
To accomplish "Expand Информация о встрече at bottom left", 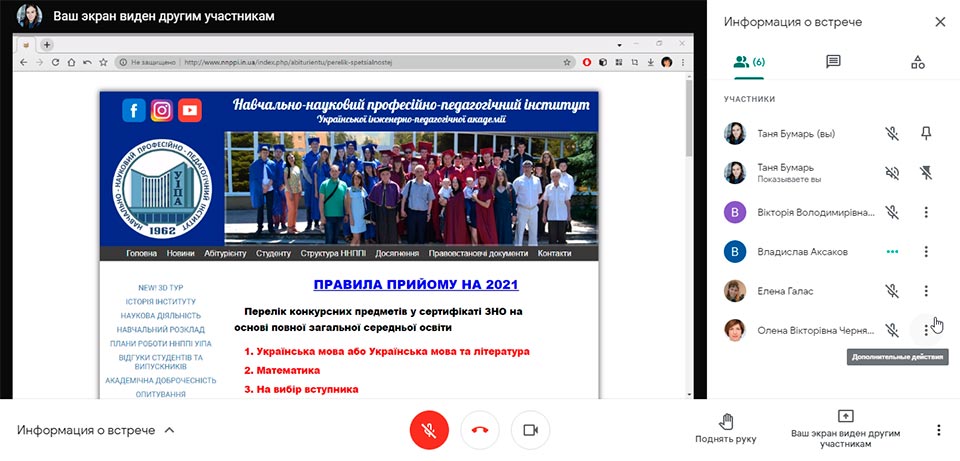I will tap(96, 430).
